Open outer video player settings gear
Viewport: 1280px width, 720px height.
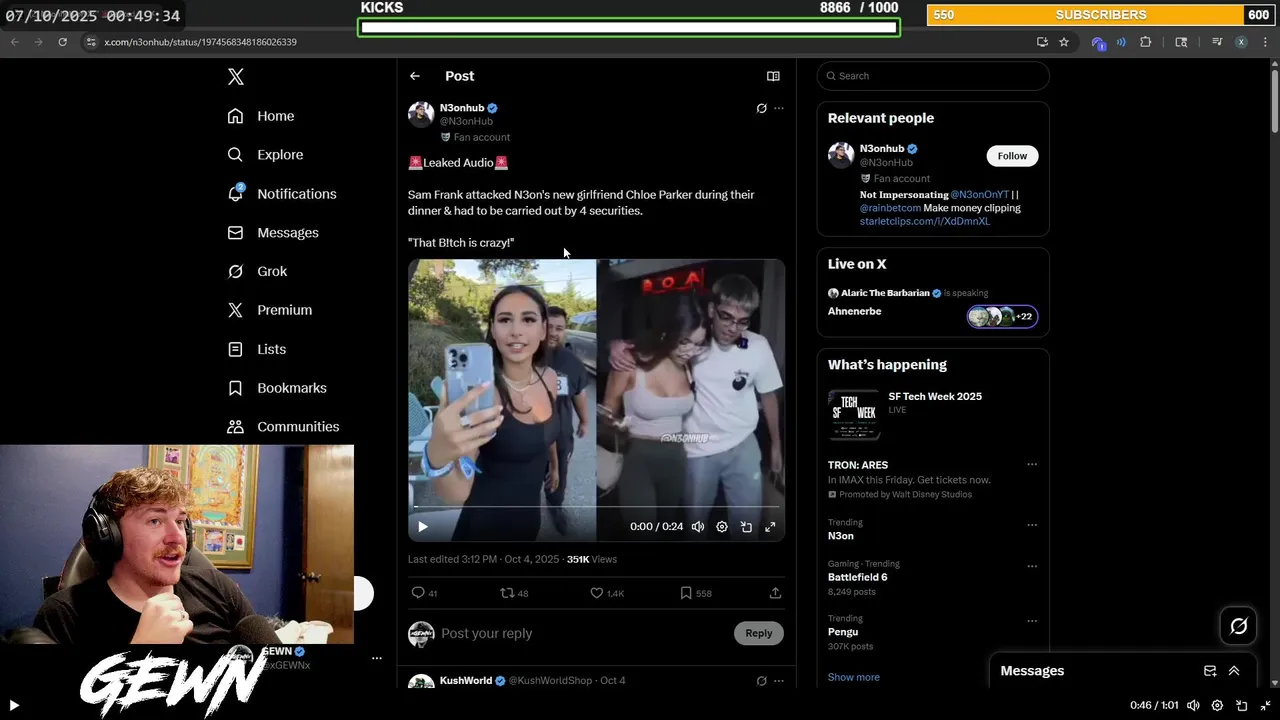click(x=1217, y=705)
